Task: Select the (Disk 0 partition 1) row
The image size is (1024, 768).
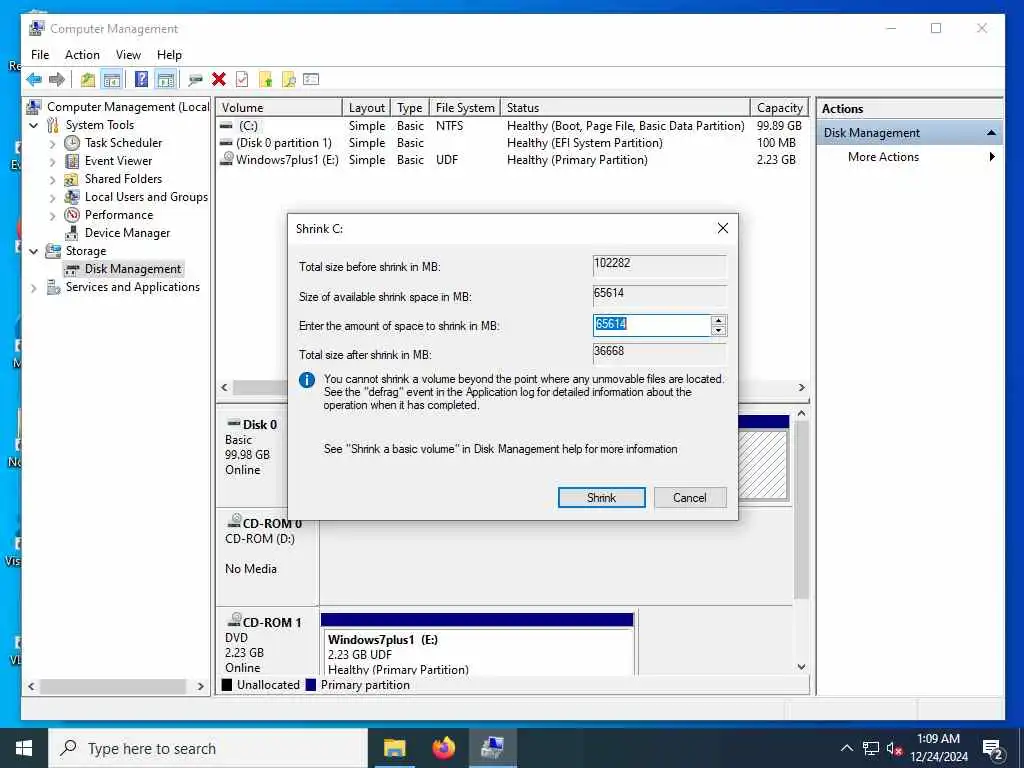Action: click(512, 142)
